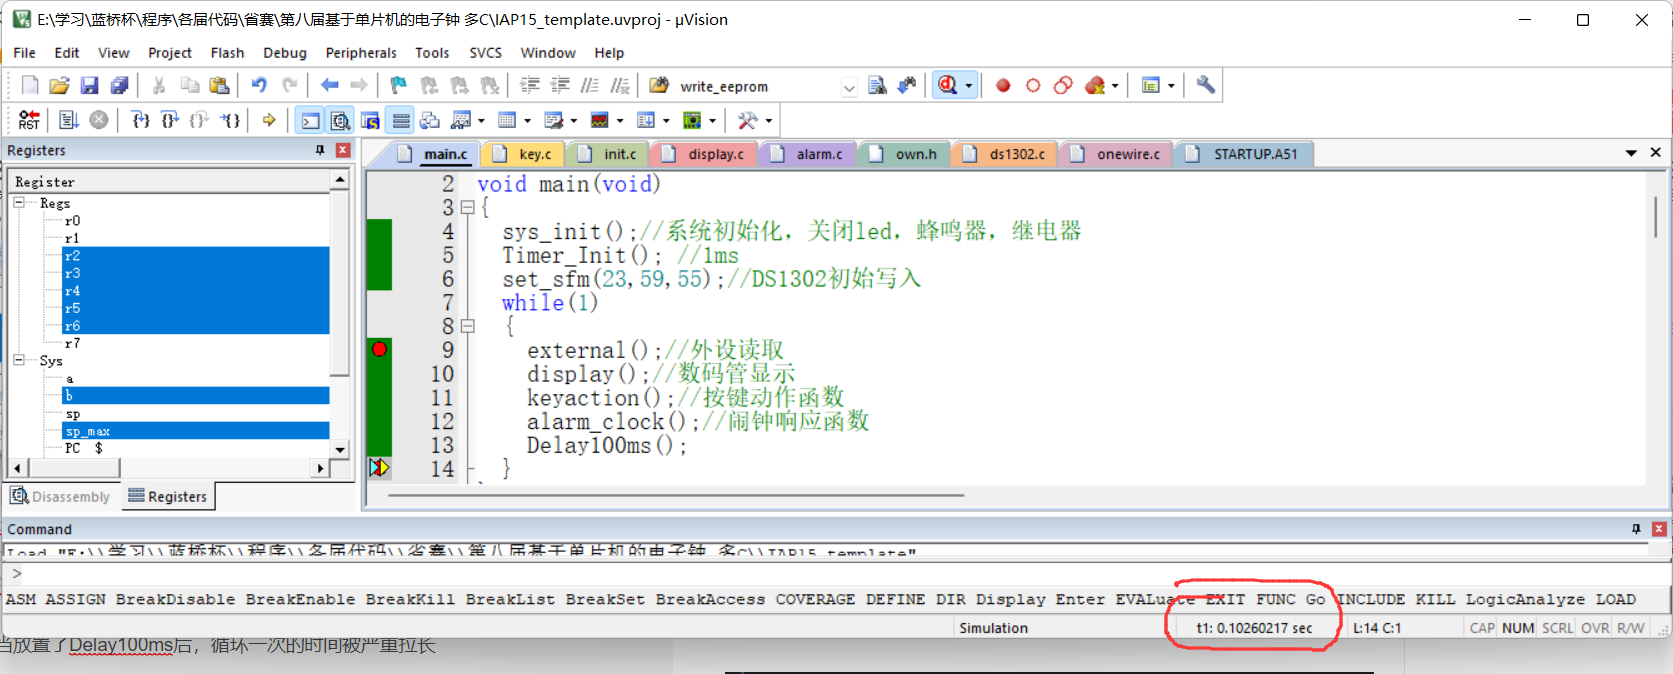Screen dimensions: 1673x674
Task: Collapse the while loop code fold
Action: pos(467,326)
